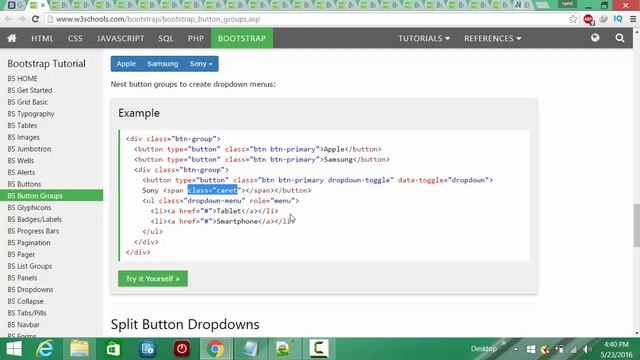The height and width of the screenshot is (360, 640).
Task: Open BS Jumbotron link
Action: click(29, 149)
